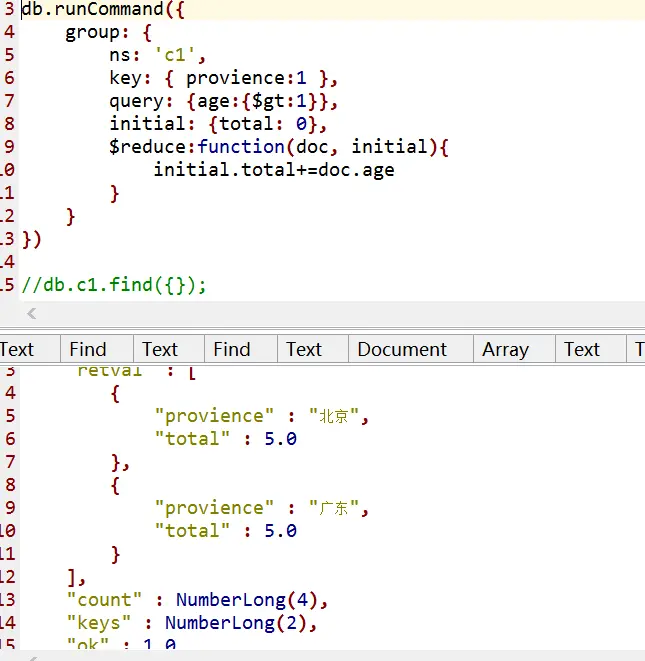The image size is (645, 661).
Task: Click the "广东" provience value
Action: click(333, 508)
